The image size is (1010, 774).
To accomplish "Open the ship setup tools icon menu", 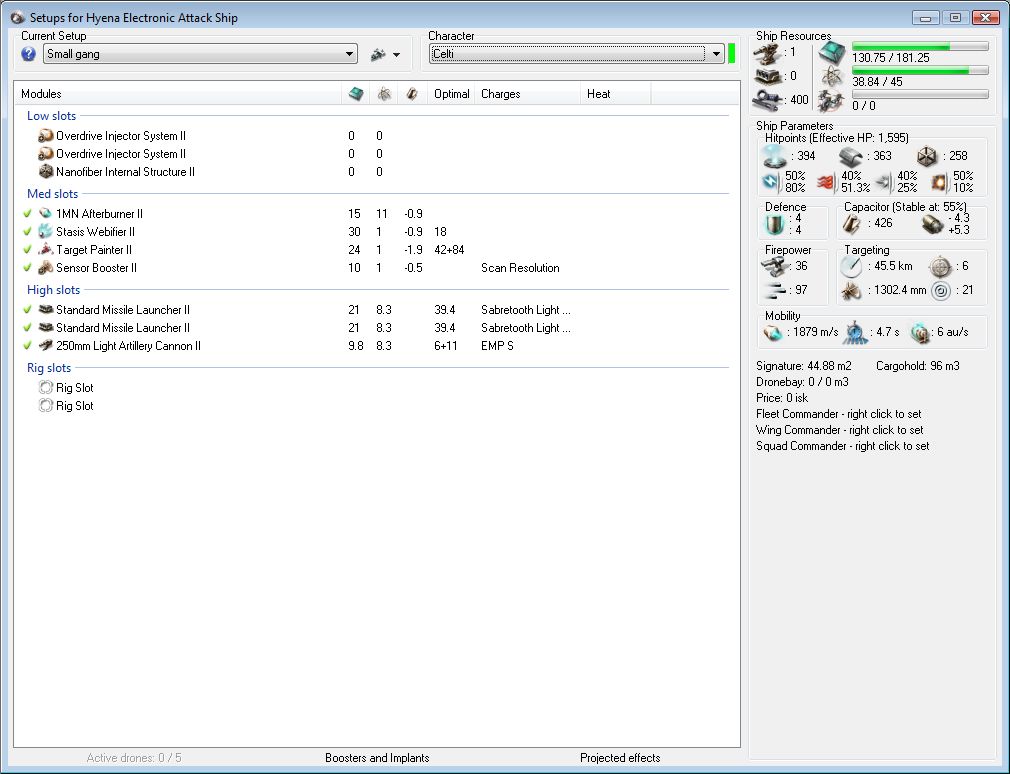I will click(378, 55).
